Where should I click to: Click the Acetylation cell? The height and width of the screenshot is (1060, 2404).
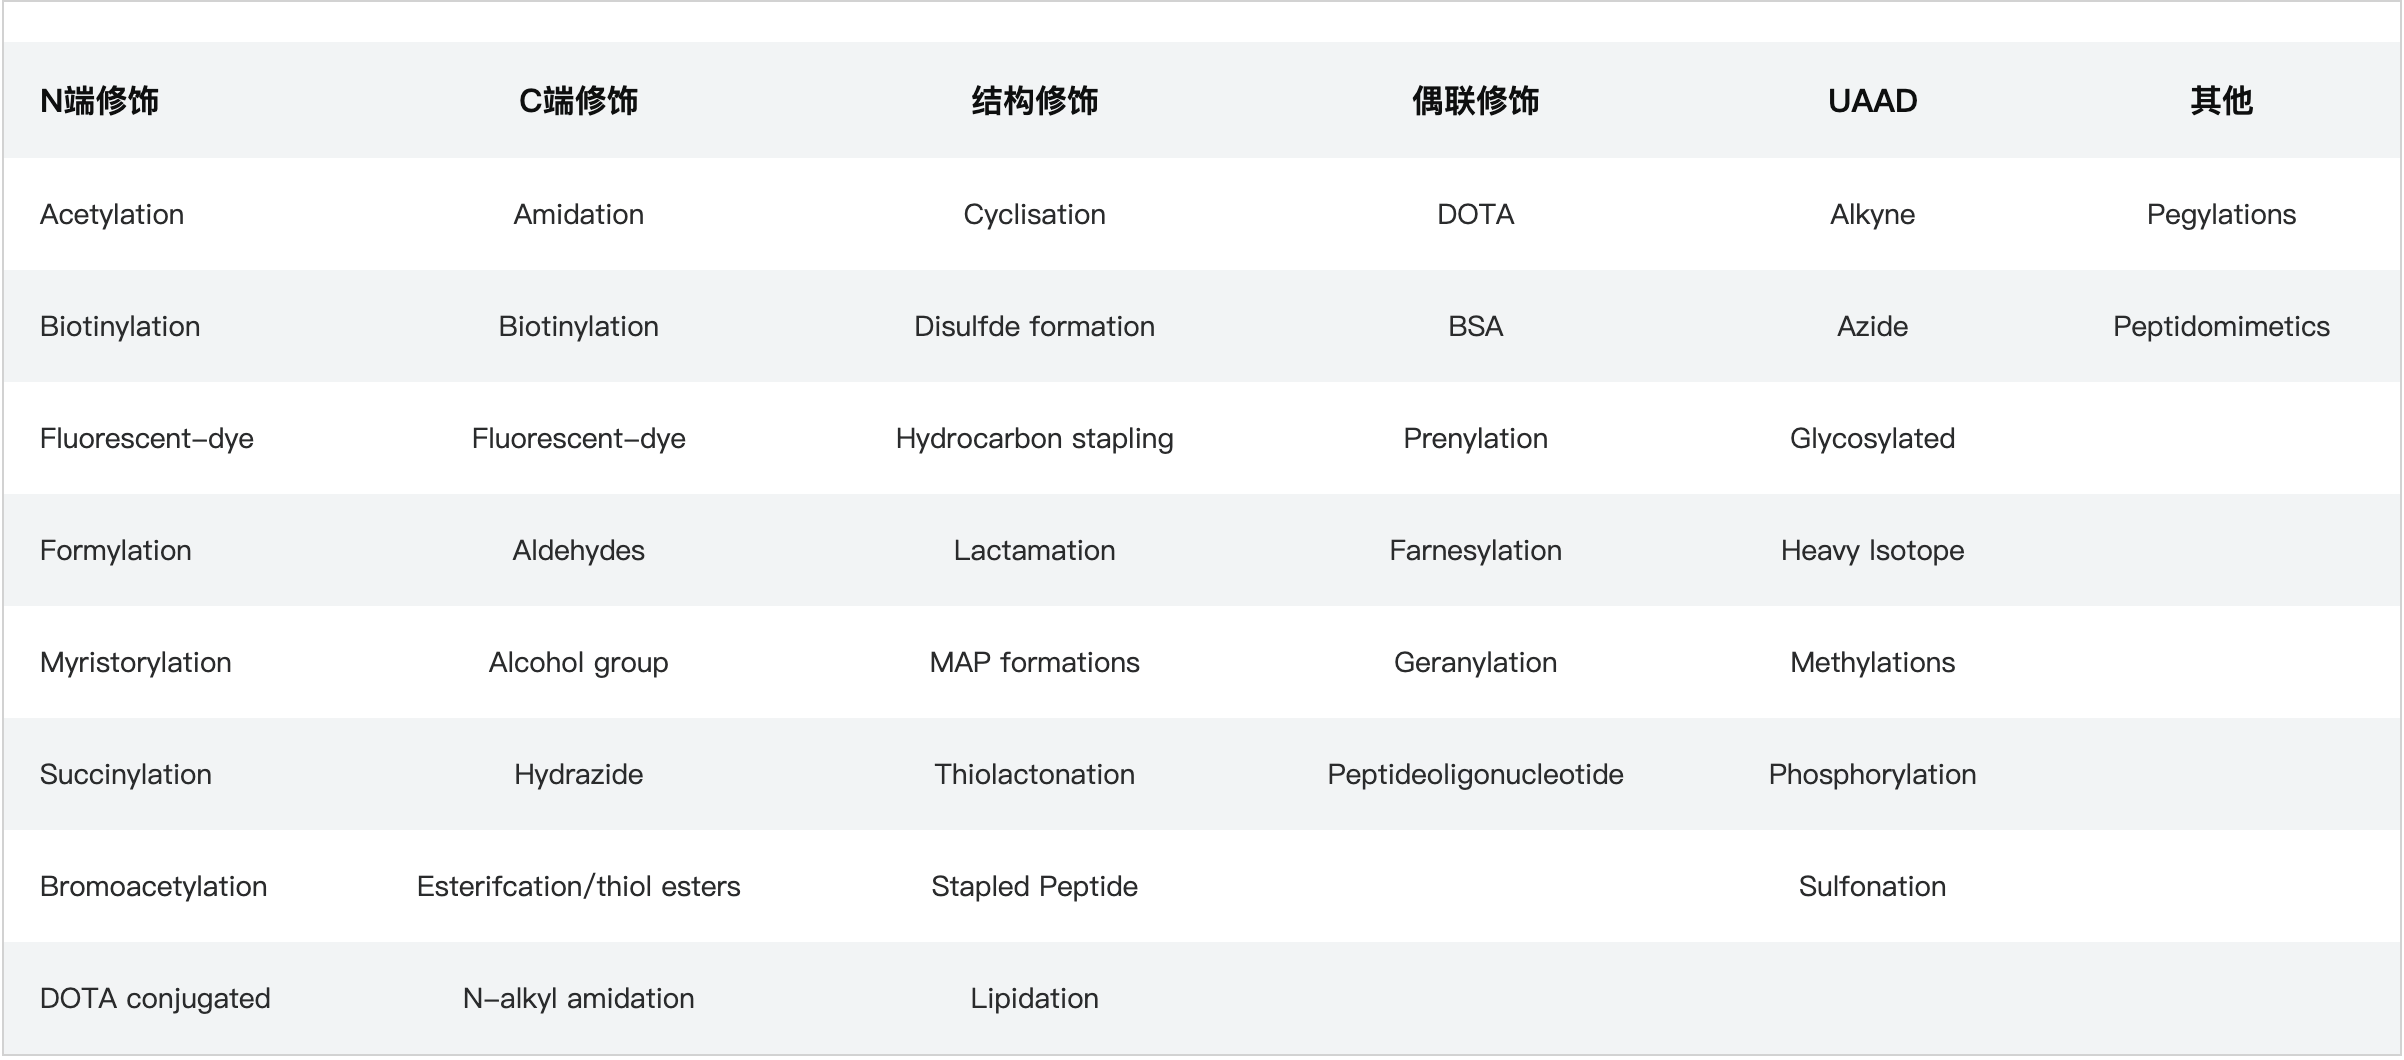tap(112, 215)
